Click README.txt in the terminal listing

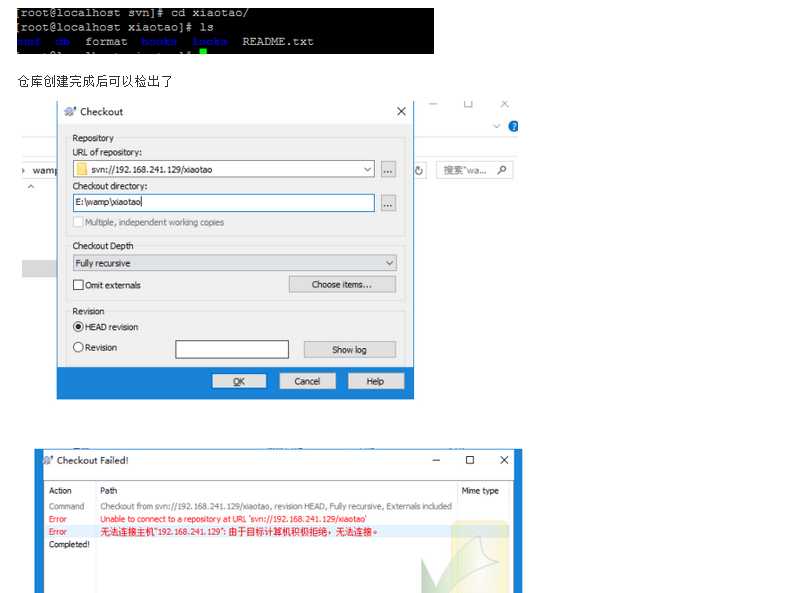coord(278,42)
